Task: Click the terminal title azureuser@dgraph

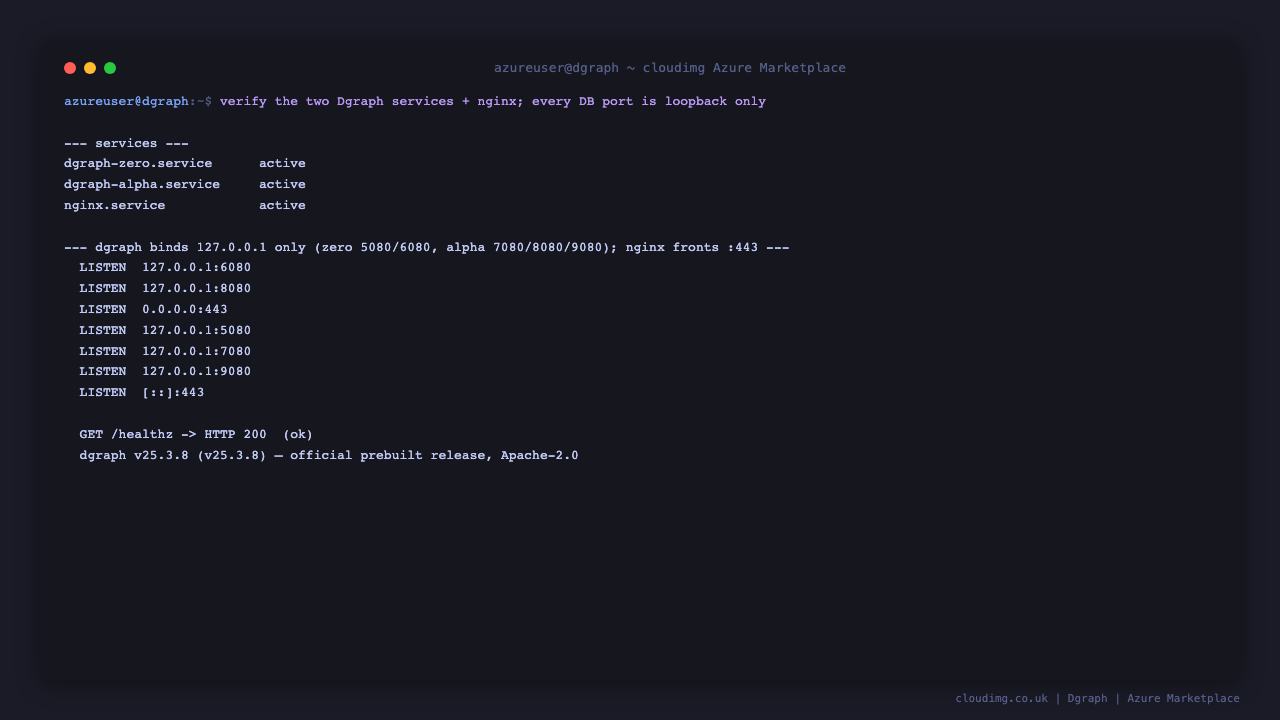Action: tap(670, 68)
